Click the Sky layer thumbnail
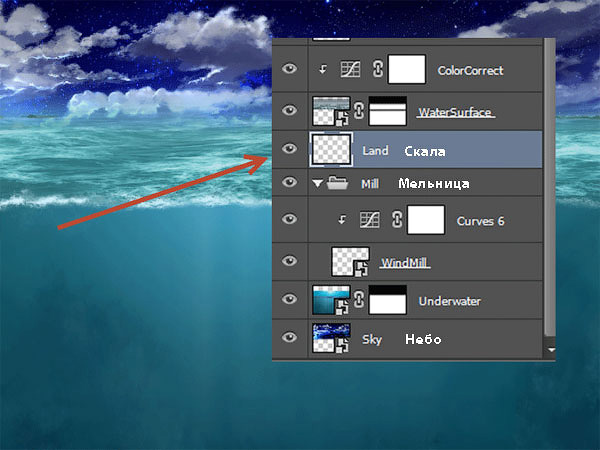This screenshot has width=600, height=450. click(x=331, y=338)
